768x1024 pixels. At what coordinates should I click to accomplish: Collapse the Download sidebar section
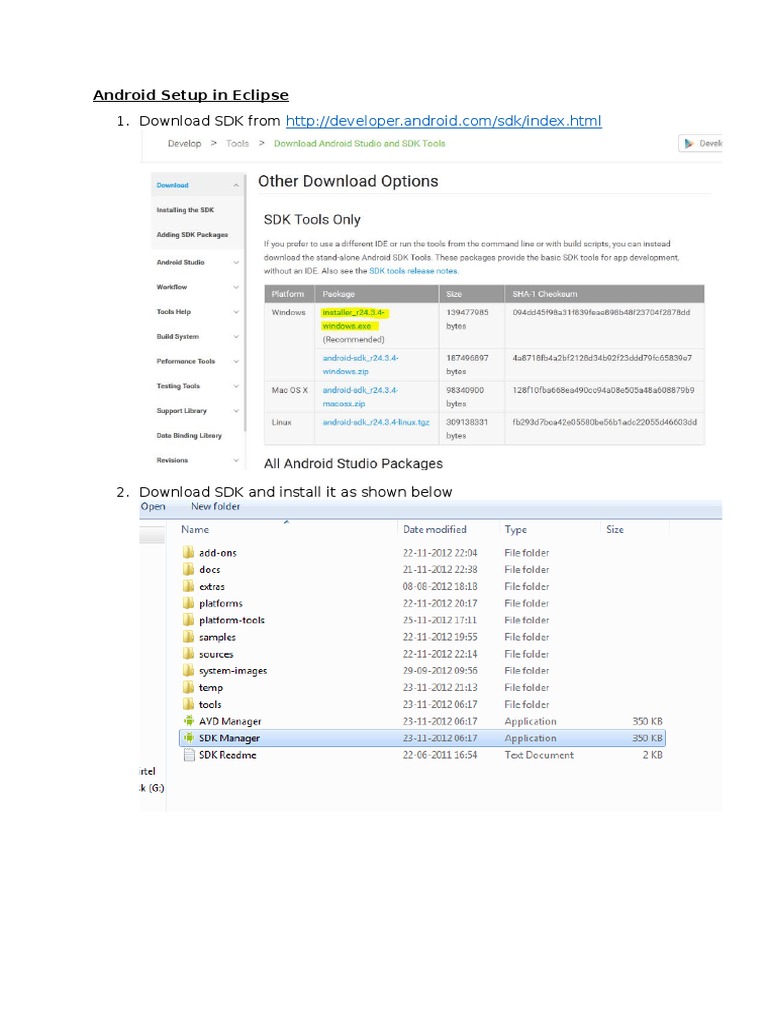click(236, 185)
